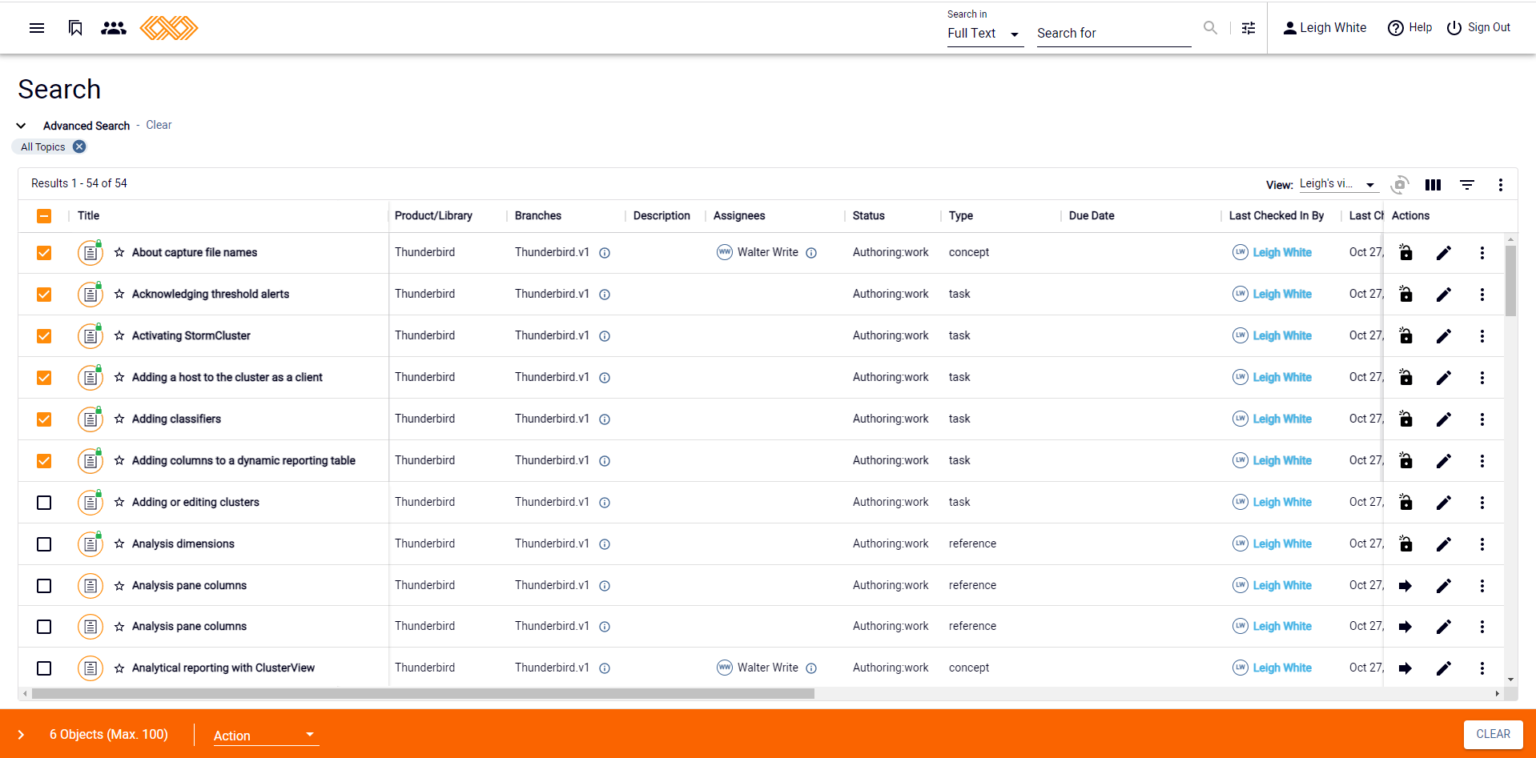Click lock icon for Adding a host row
Viewport: 1536px width, 758px height.
[1406, 378]
